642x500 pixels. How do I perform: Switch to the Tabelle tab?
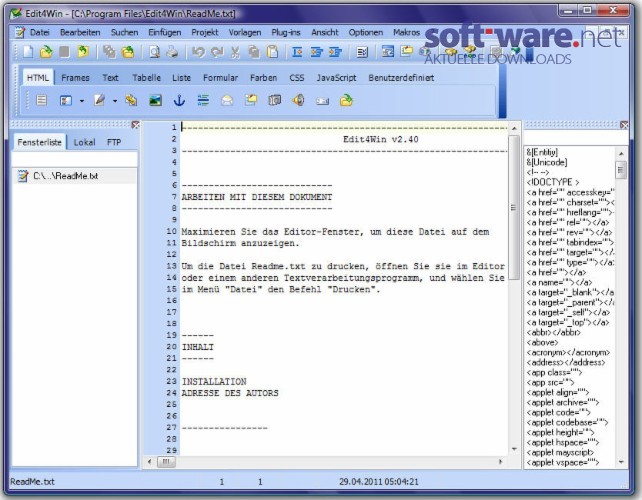pos(147,78)
